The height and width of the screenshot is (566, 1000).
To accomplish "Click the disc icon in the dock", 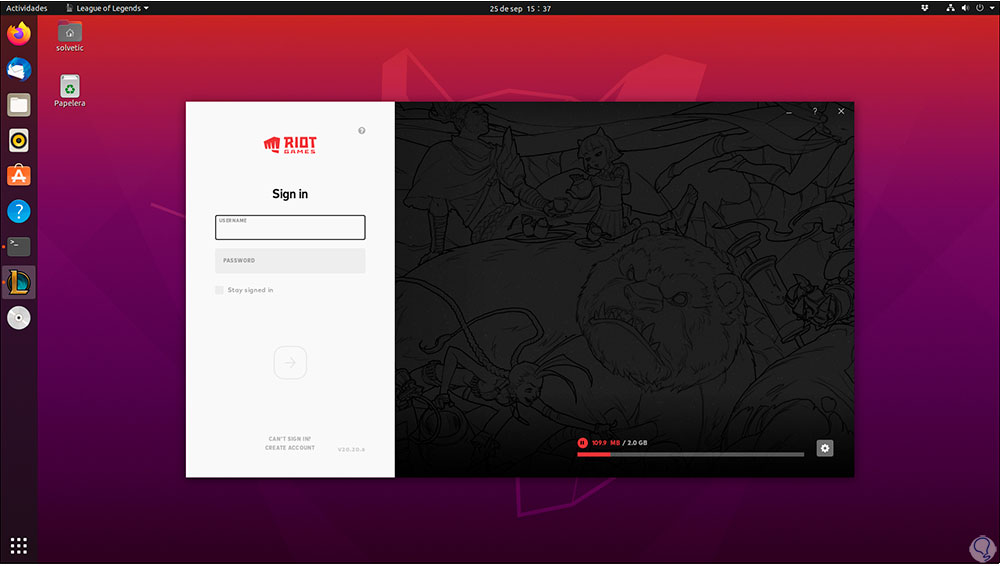I will 18,318.
